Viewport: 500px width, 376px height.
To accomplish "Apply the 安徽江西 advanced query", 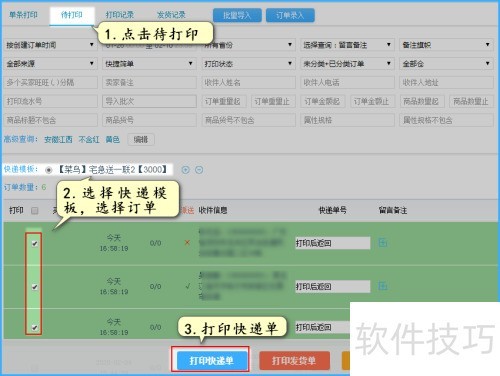I will (x=58, y=139).
